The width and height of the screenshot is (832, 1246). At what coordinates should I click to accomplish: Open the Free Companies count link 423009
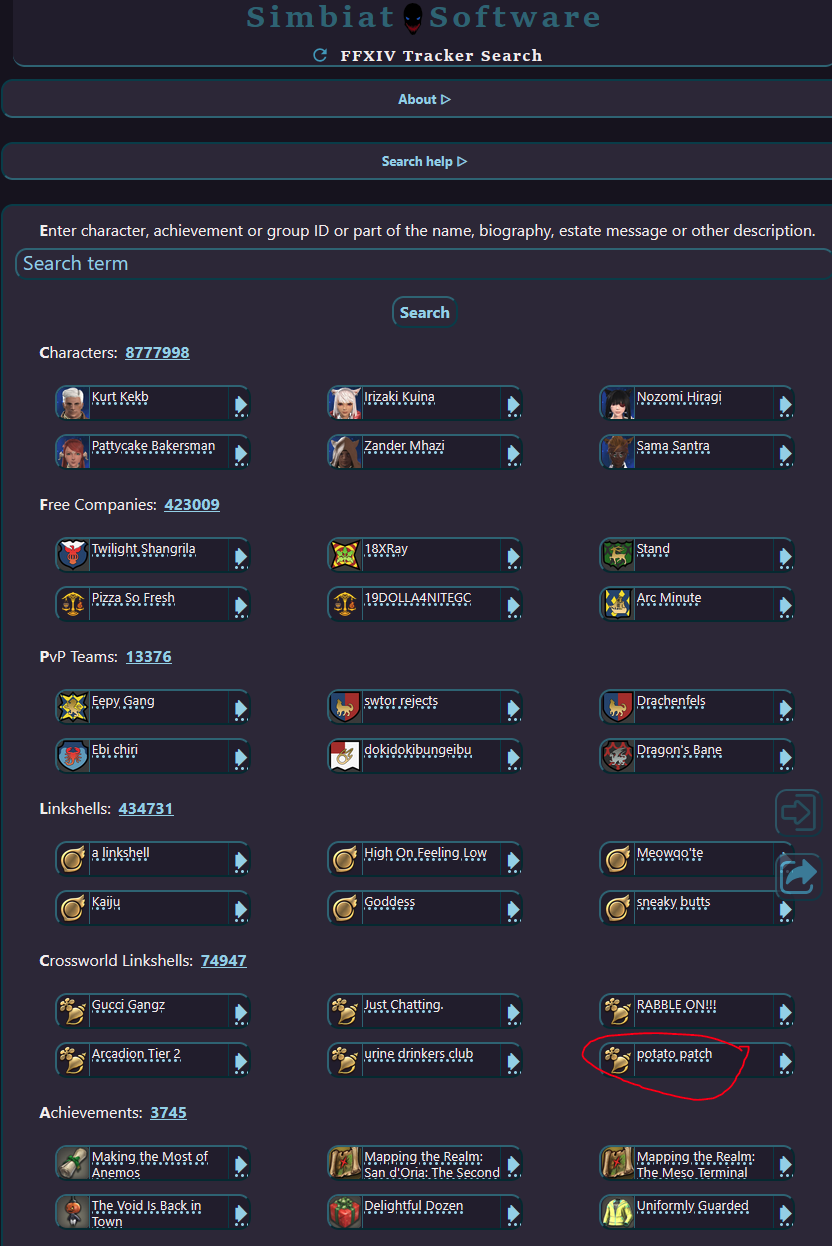pos(192,504)
